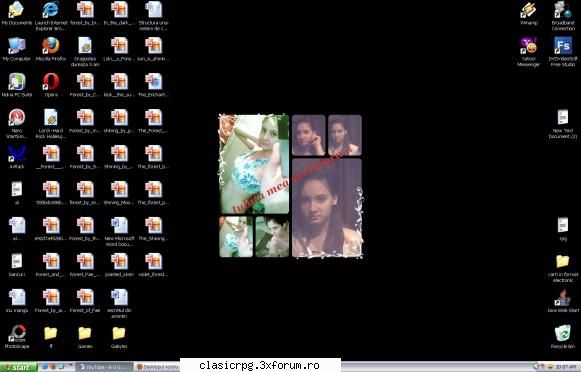Select the Structura unui sistem Word document
581x372 pixels.
point(153,16)
